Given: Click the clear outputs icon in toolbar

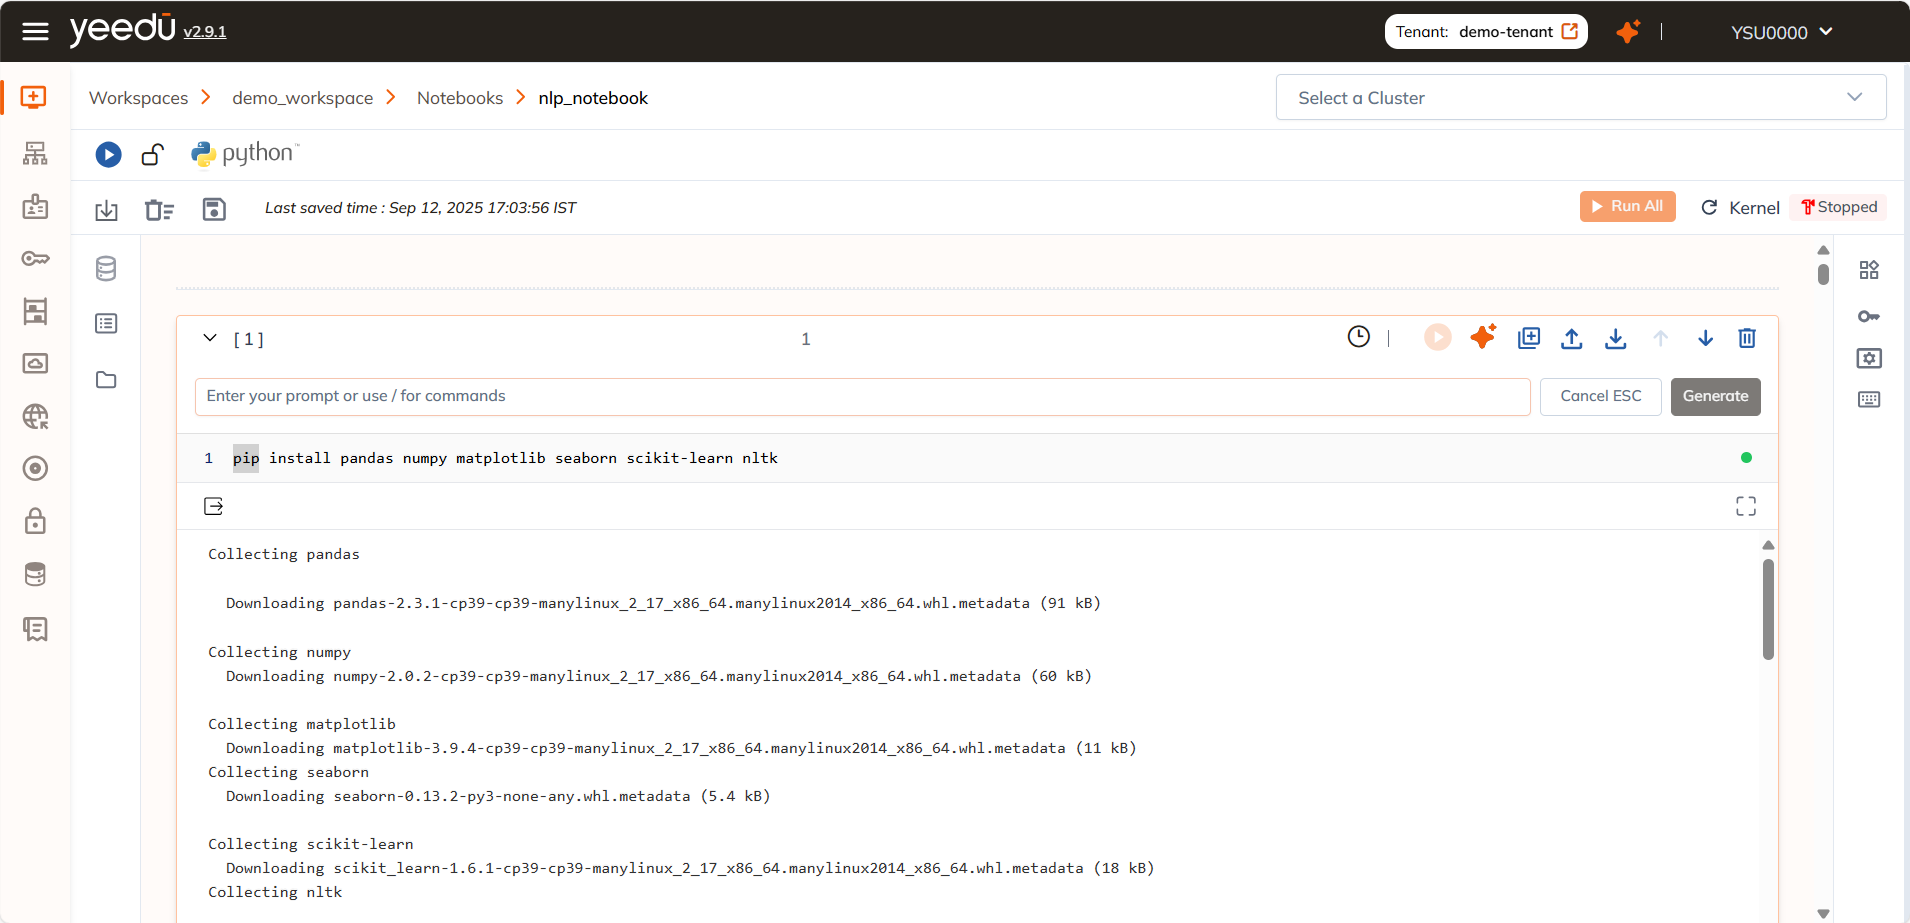Looking at the screenshot, I should [x=159, y=210].
